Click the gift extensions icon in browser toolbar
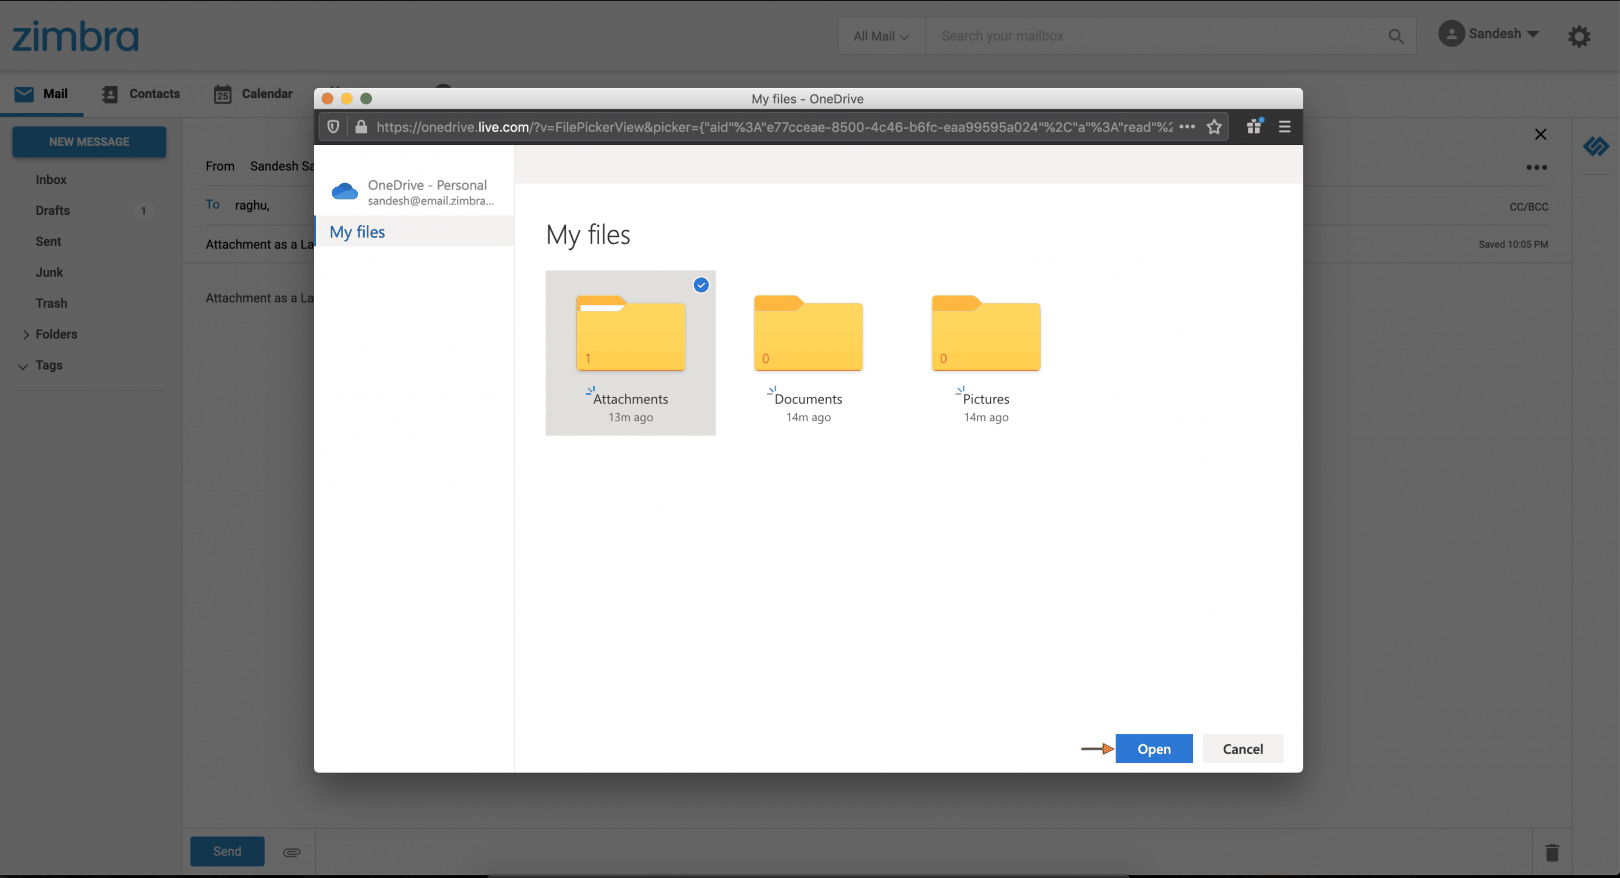The width and height of the screenshot is (1620, 878). point(1254,126)
